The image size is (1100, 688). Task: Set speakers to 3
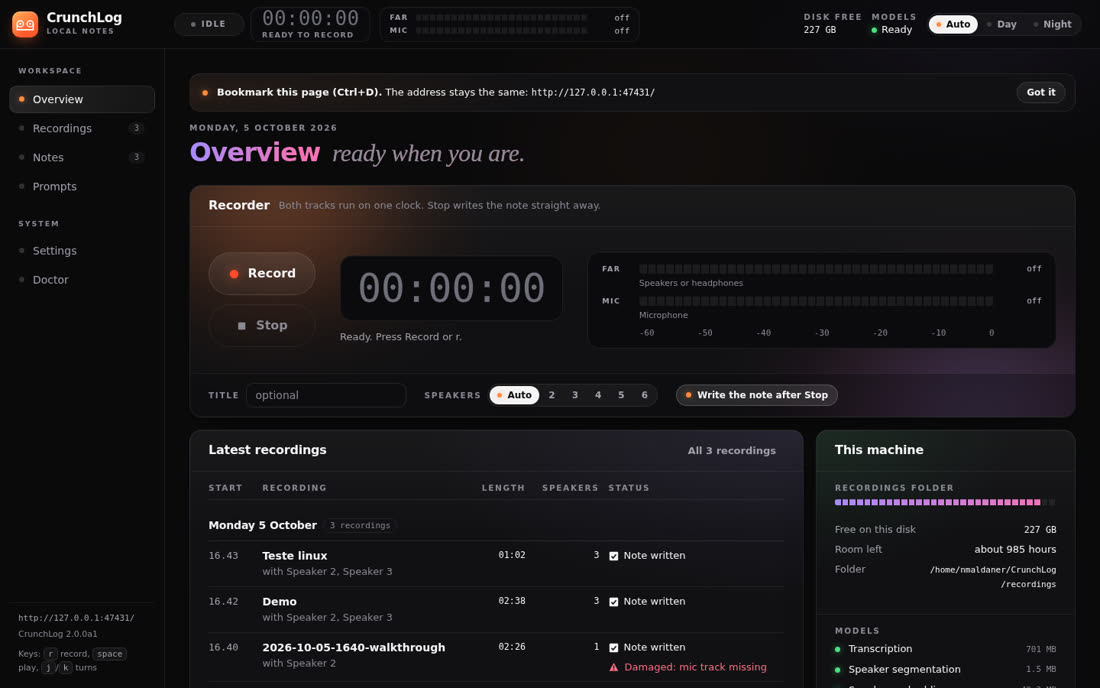(575, 395)
